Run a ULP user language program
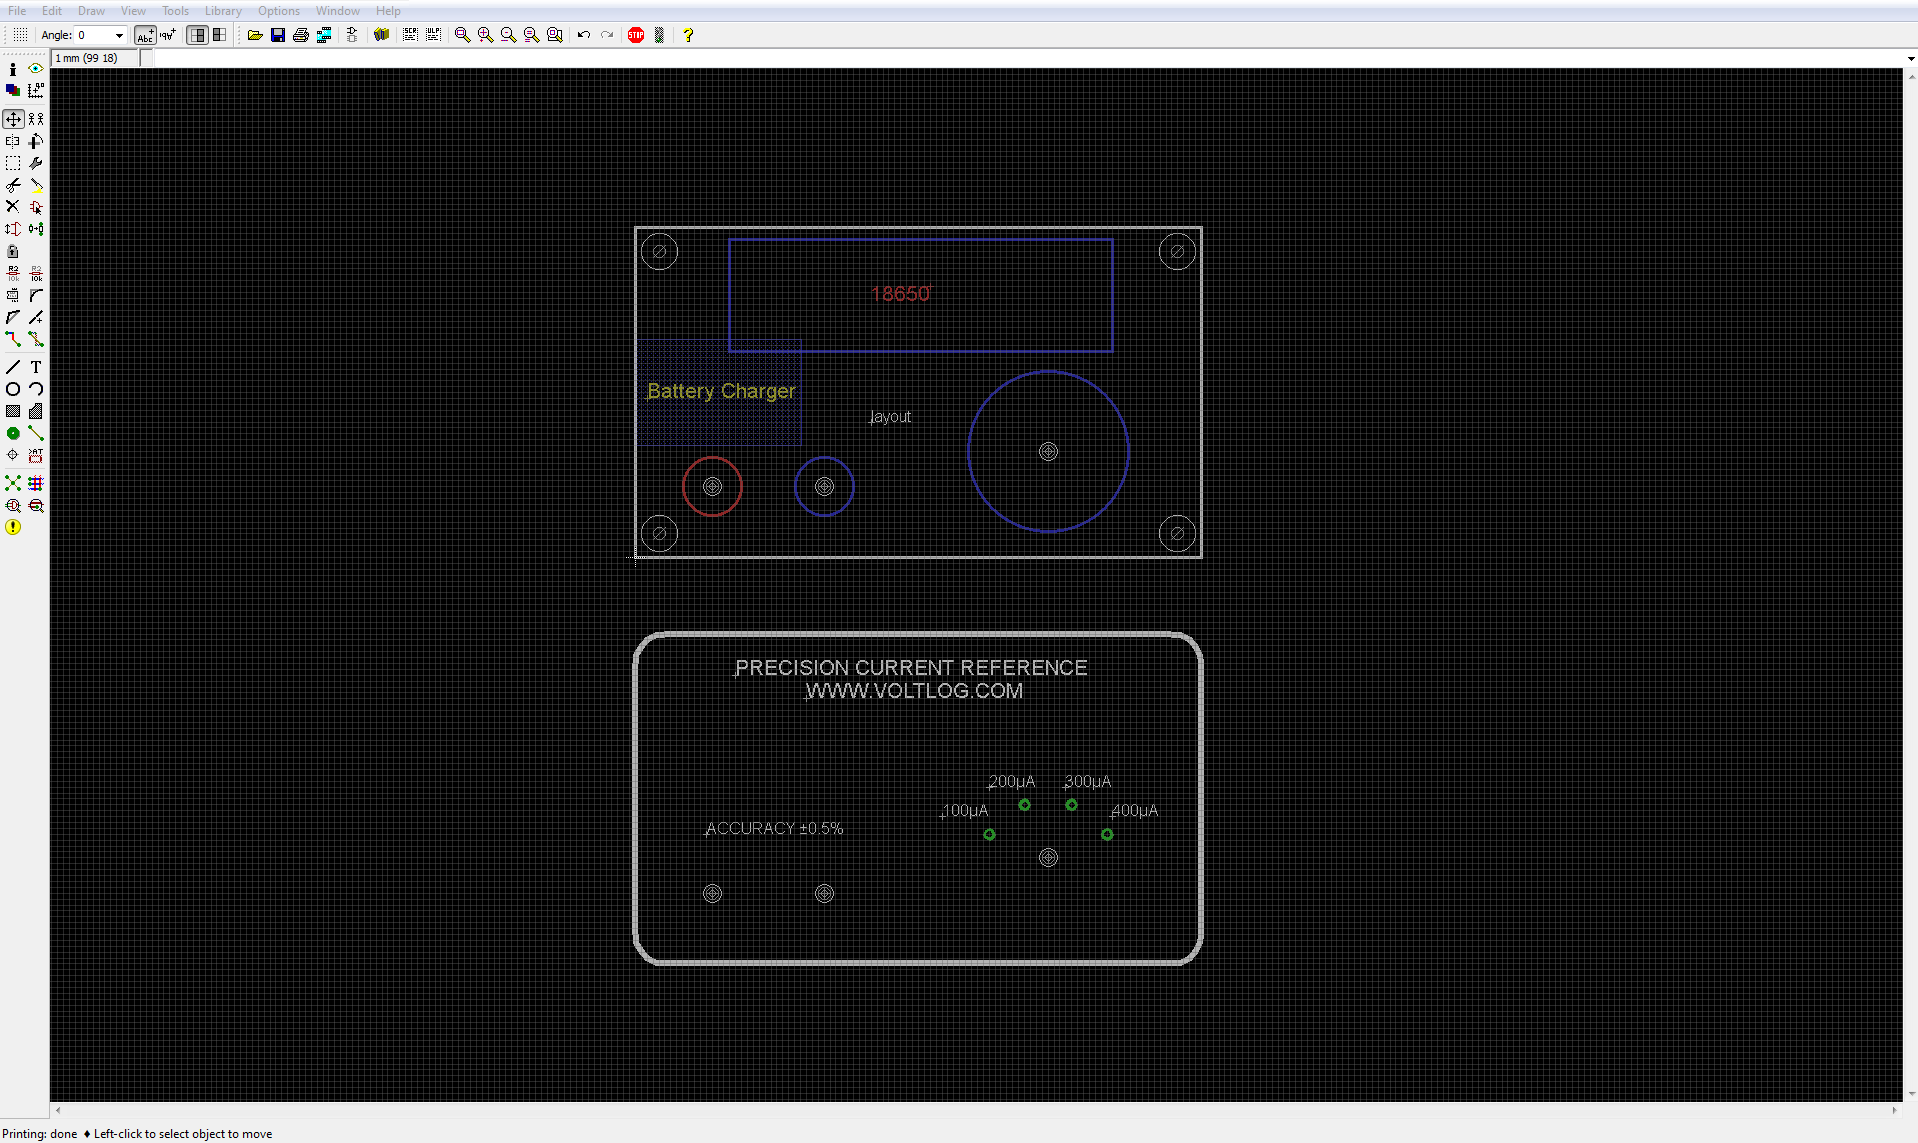Viewport: 1918px width, 1143px height. 433,36
